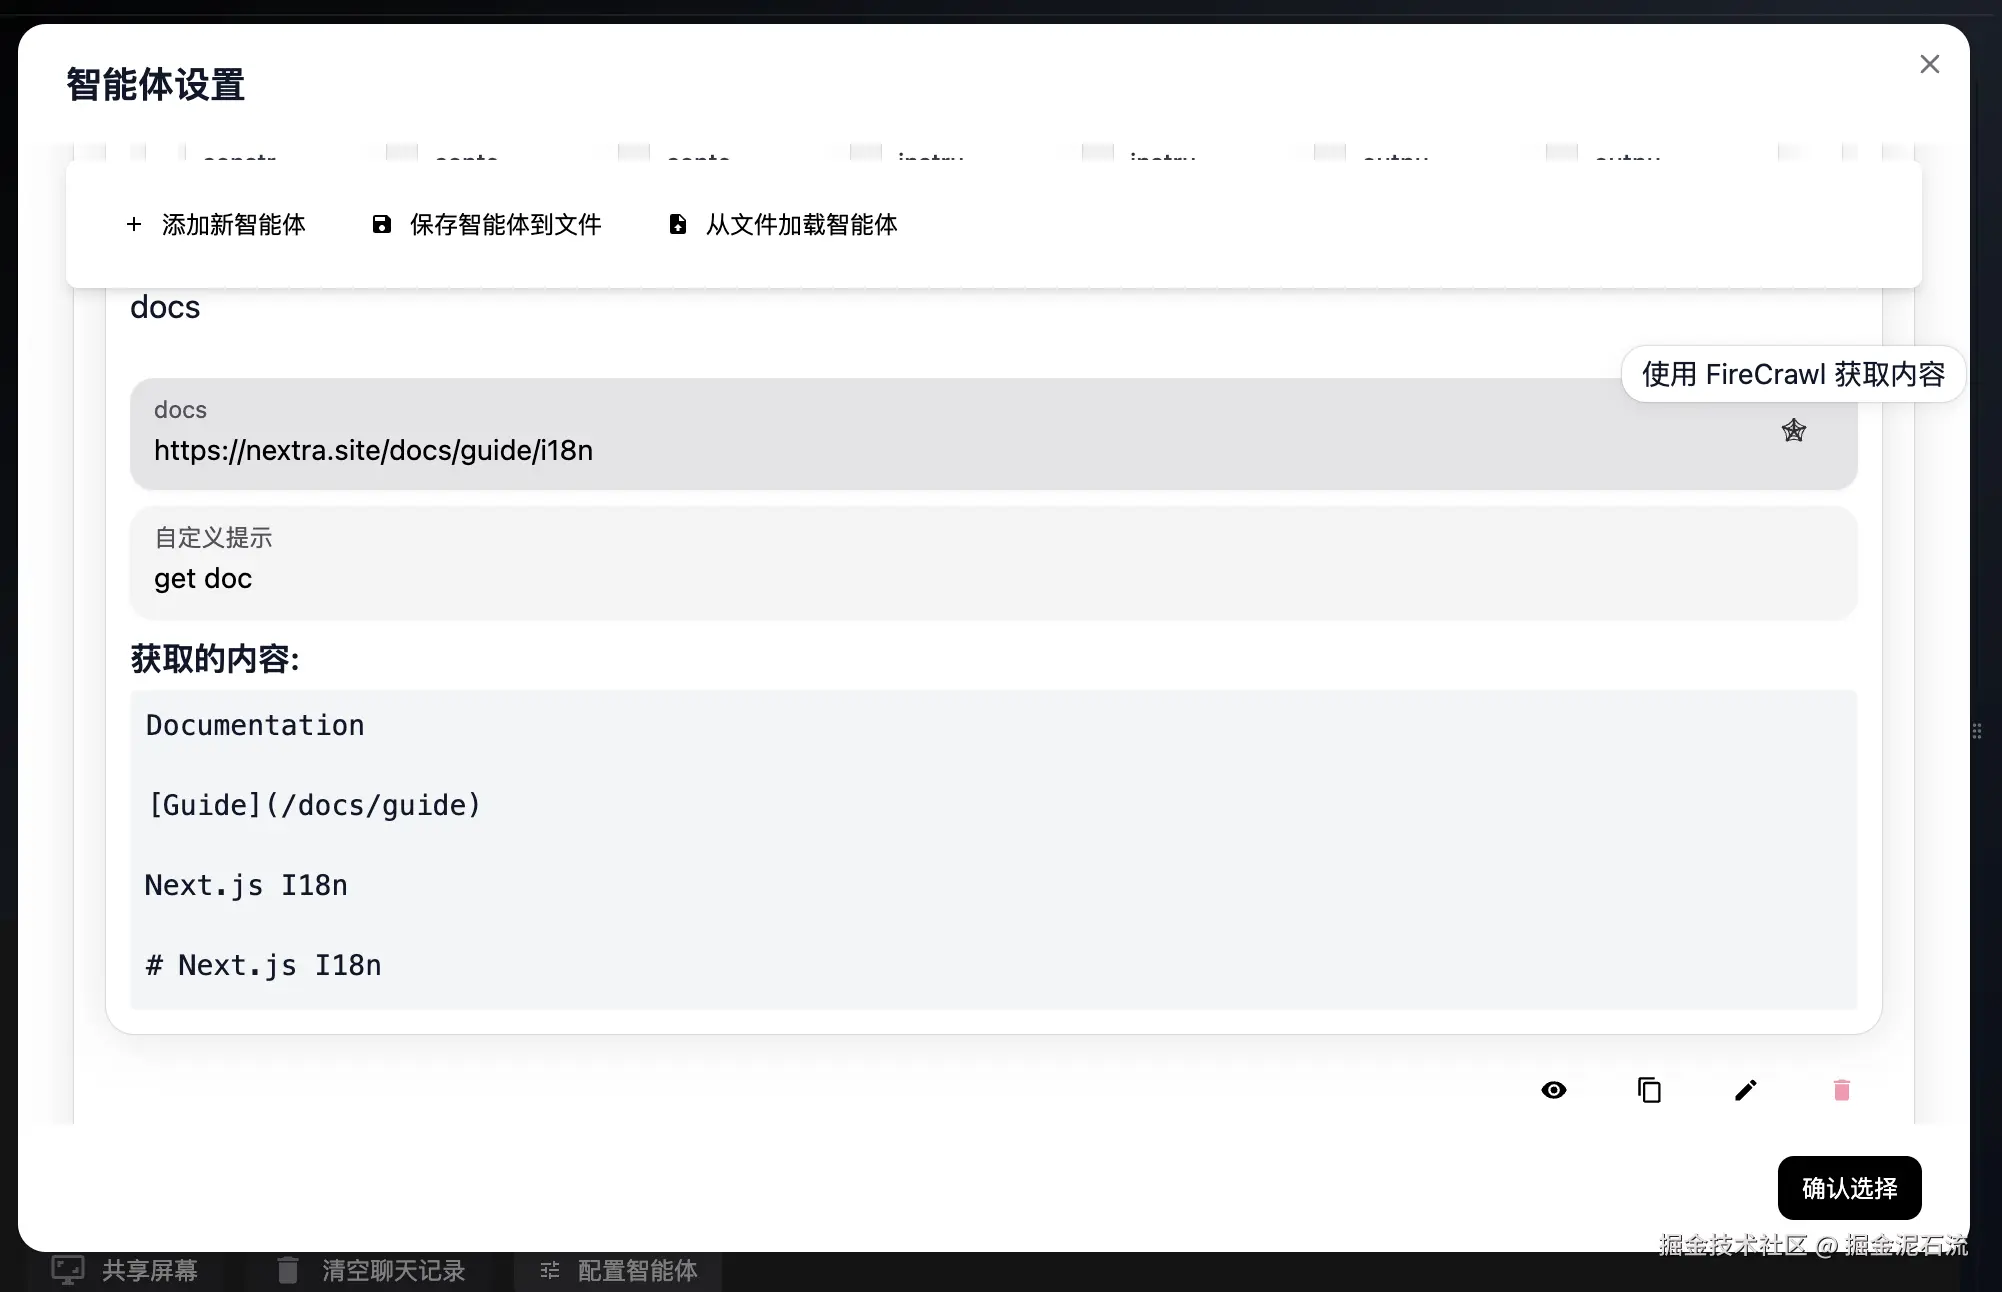Image resolution: width=2002 pixels, height=1292 pixels.
Task: Click the 'docs' card heading
Action: (x=165, y=307)
